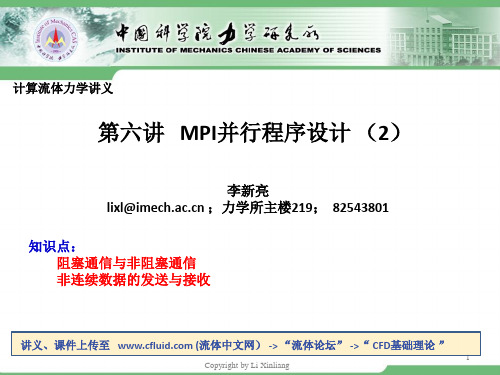Click the '流体论坛' quoted text
The width and height of the screenshot is (500, 375).
313,345
